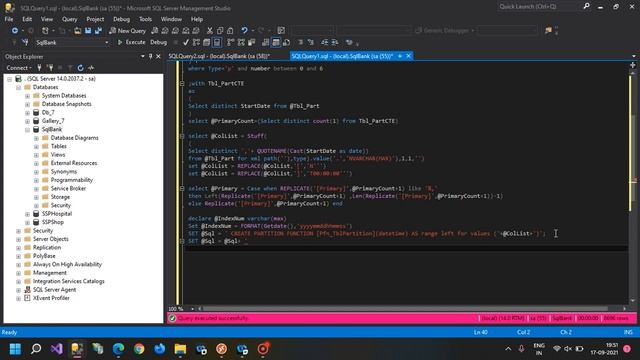
Task: Execute the current SQL query
Action: pos(131,42)
